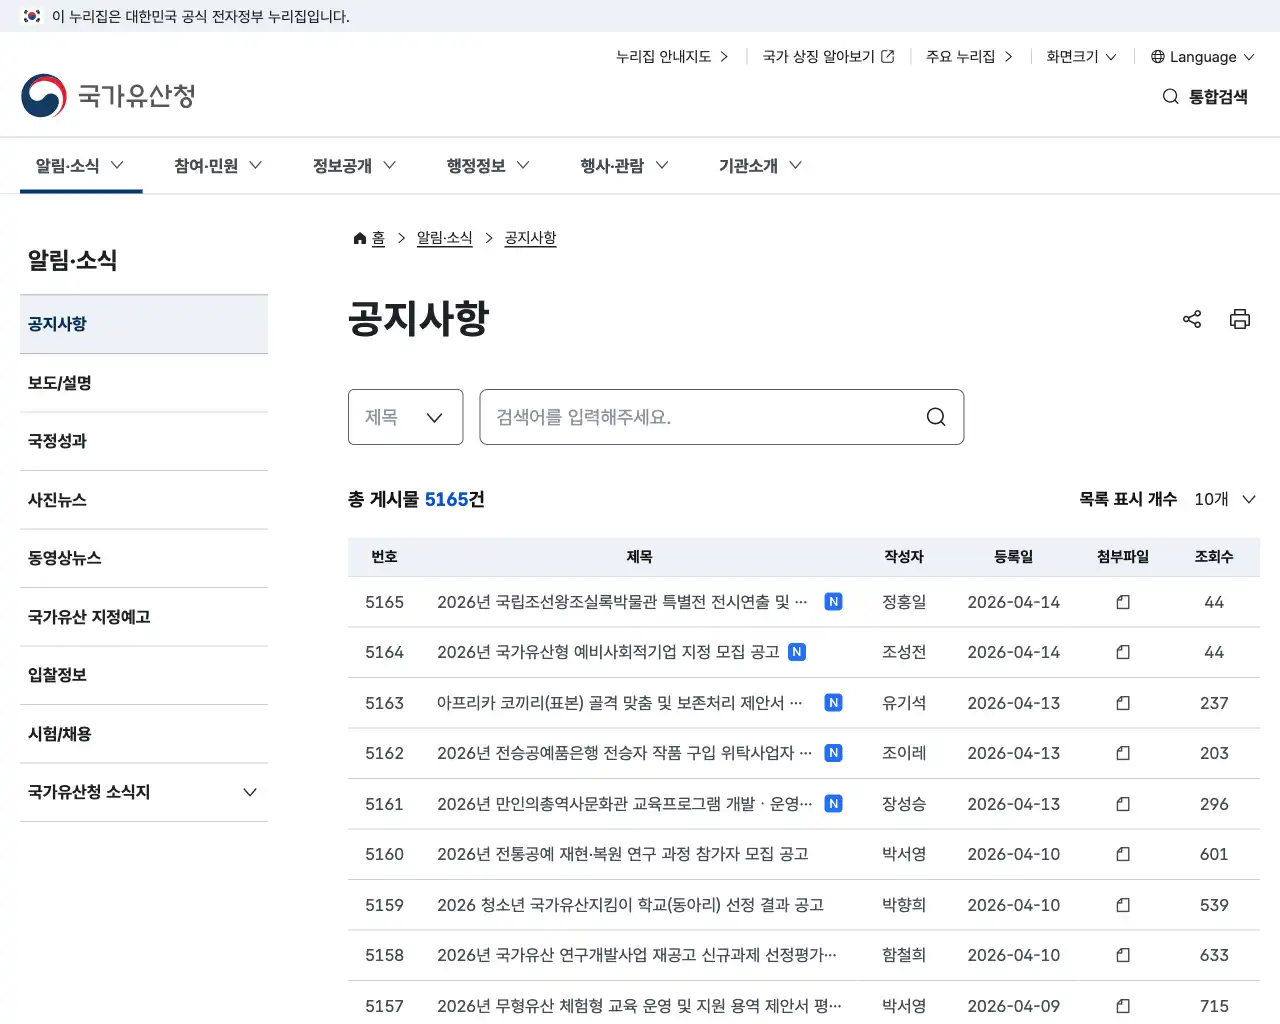Click the search magnifier in the search box
1280x1024 pixels.
point(936,417)
